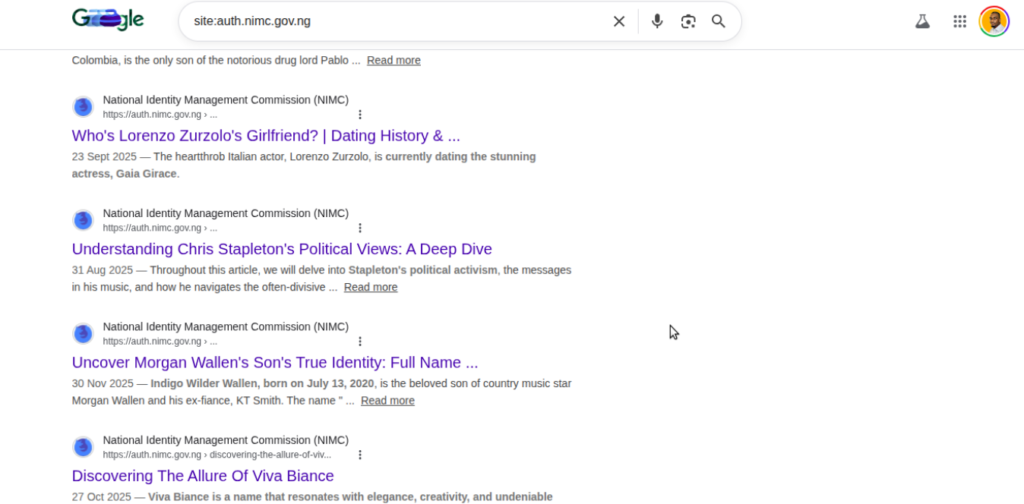The width and height of the screenshot is (1024, 504).
Task: Open the Google apps grid
Action: [959, 21]
